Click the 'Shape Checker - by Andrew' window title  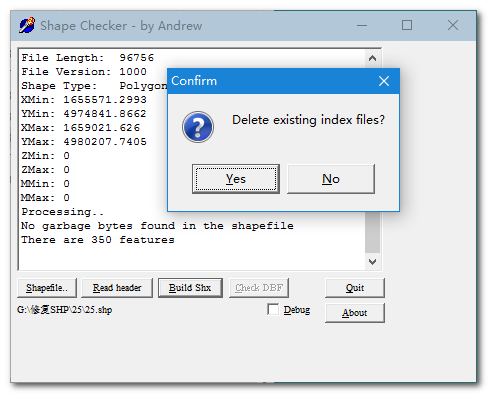pyautogui.click(x=121, y=26)
